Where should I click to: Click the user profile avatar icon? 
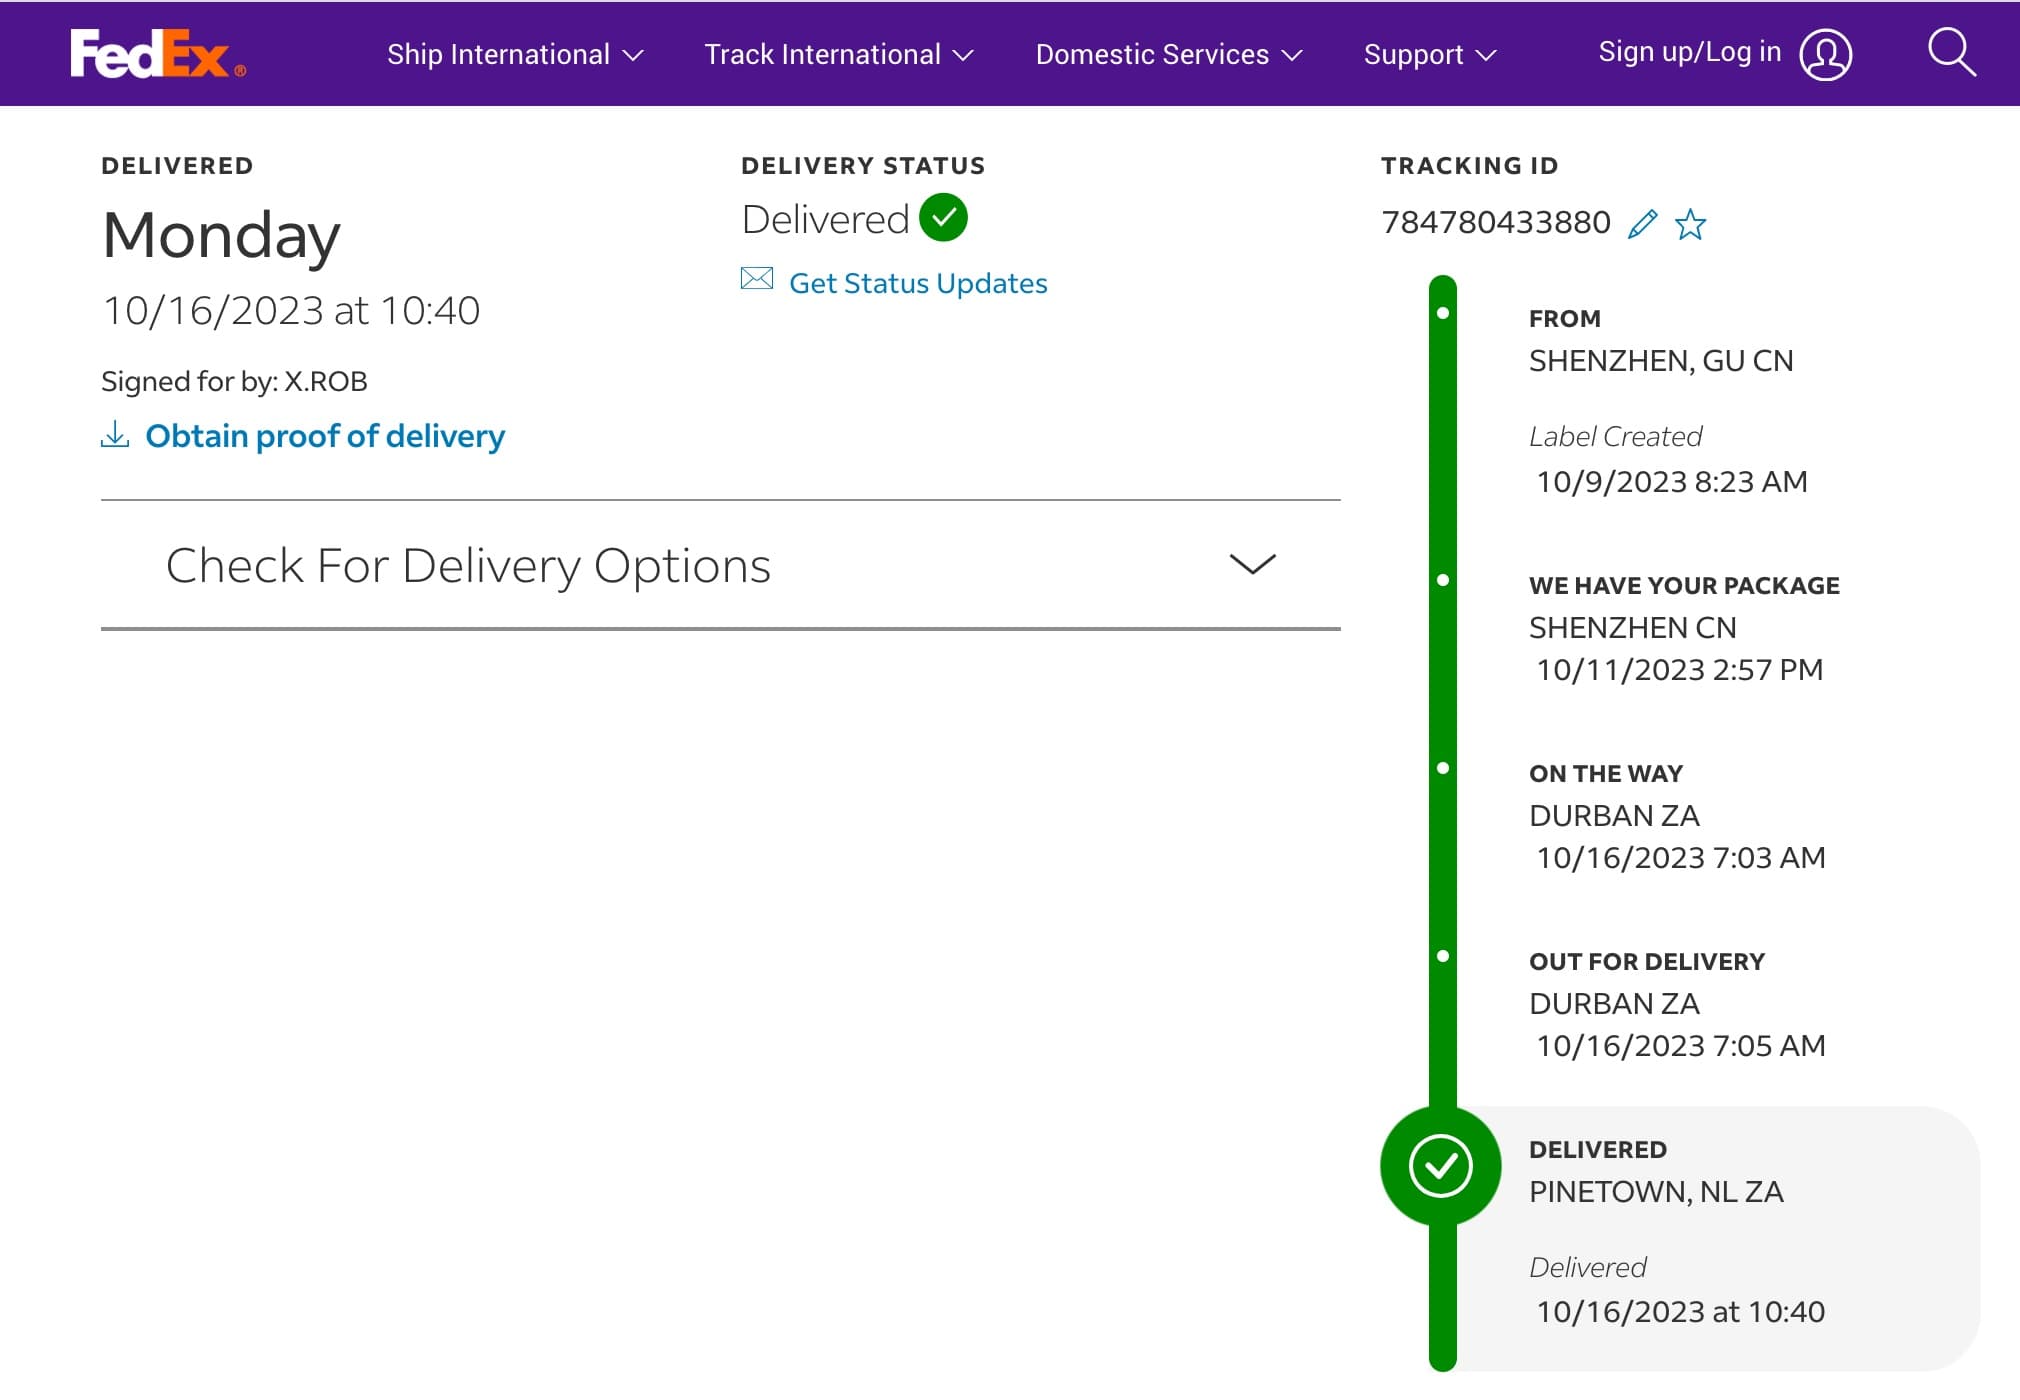point(1826,54)
